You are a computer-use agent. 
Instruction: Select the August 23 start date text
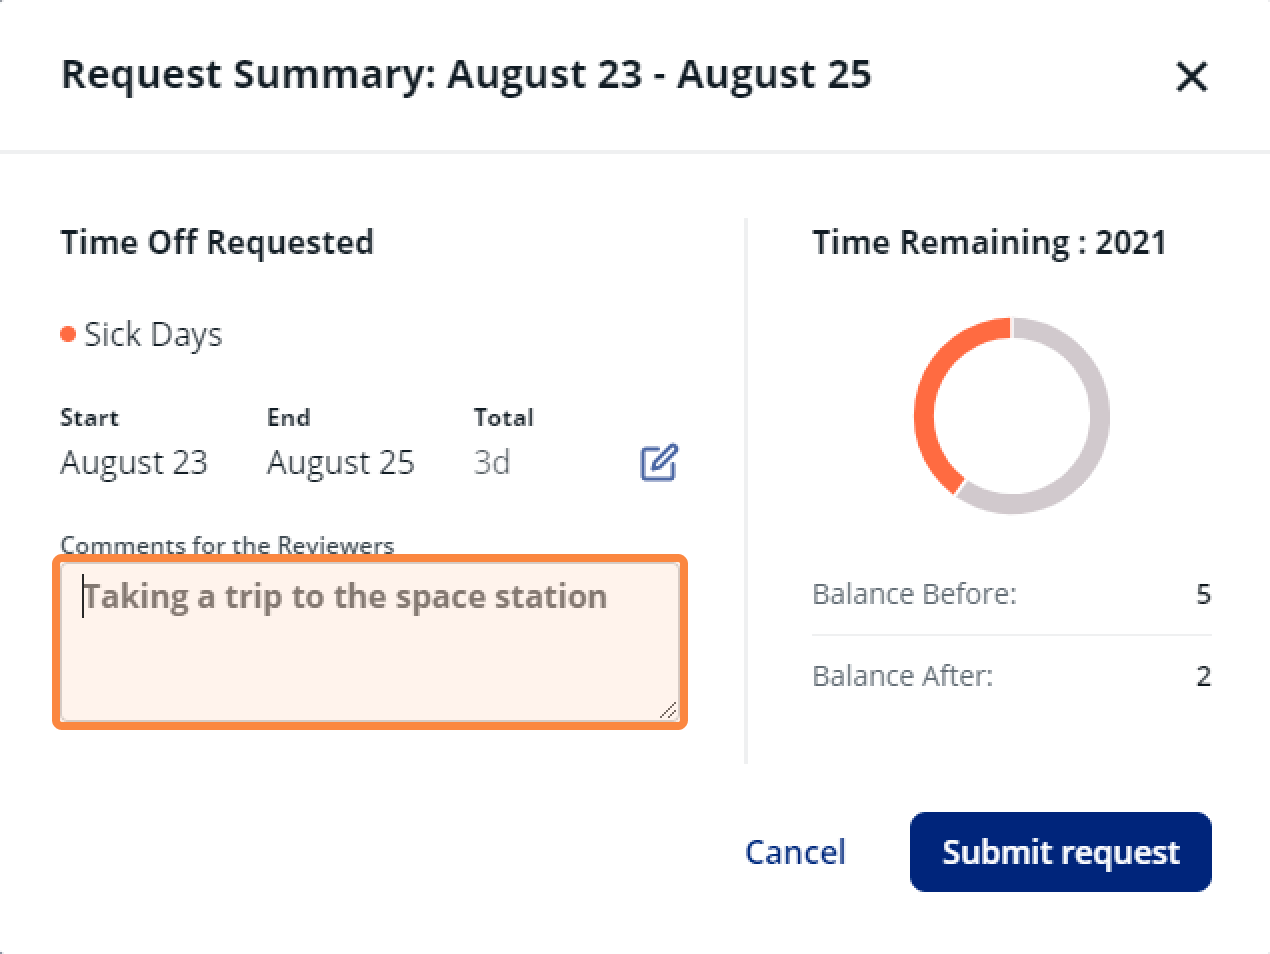tap(134, 462)
